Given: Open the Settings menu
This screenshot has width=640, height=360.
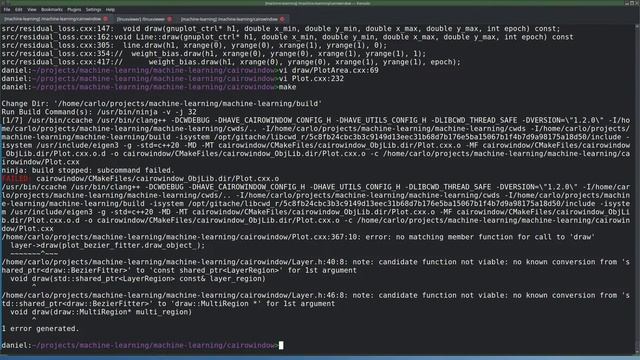Looking at the screenshot, I should (93, 9).
